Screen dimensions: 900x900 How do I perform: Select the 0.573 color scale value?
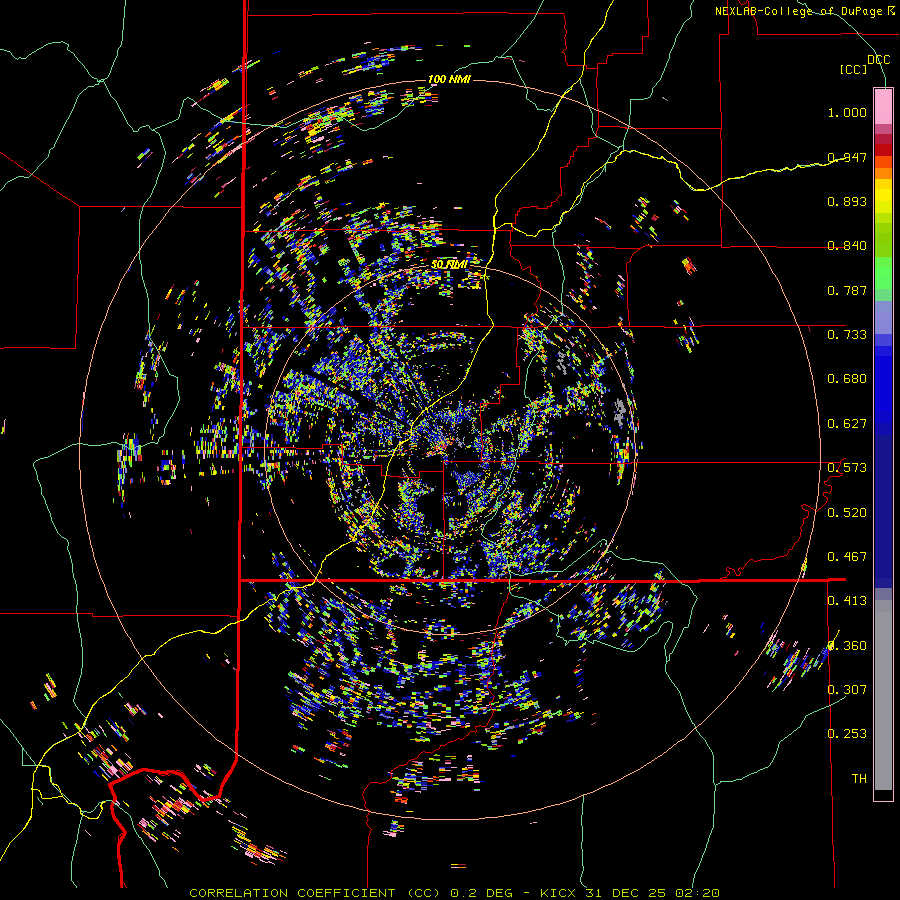[847, 468]
